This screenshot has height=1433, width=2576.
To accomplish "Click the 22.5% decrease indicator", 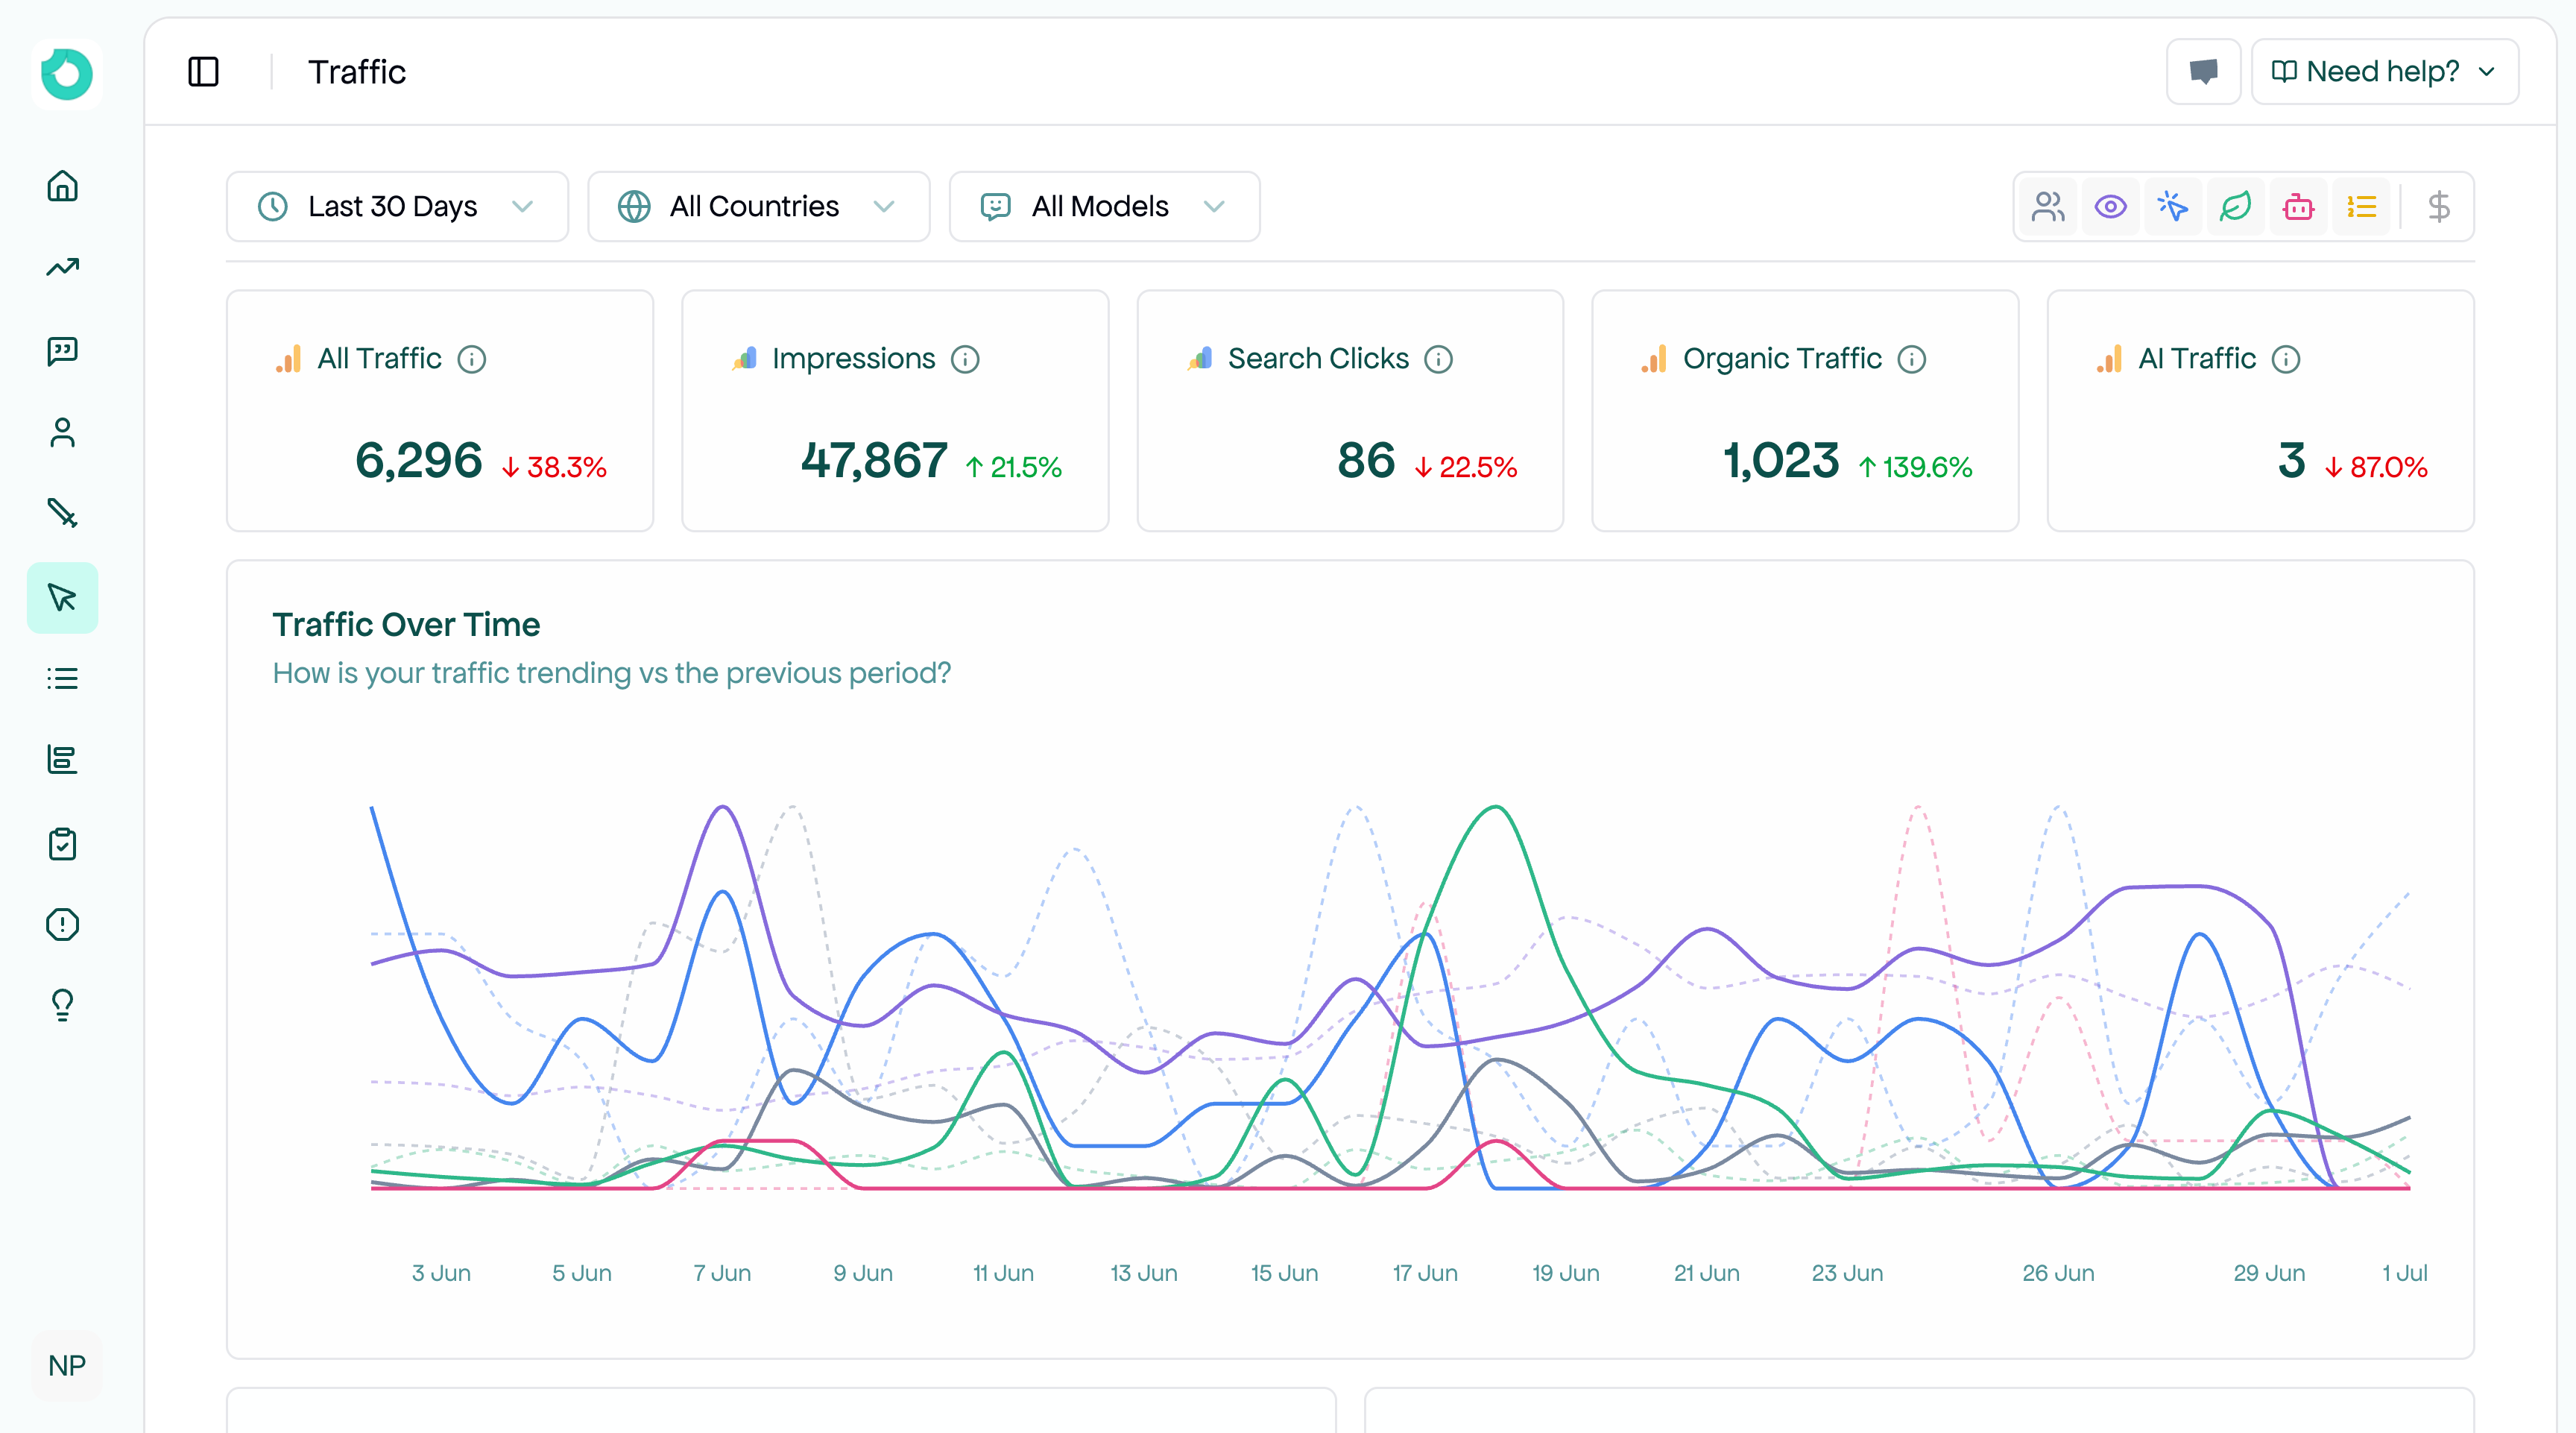I will [x=1466, y=467].
